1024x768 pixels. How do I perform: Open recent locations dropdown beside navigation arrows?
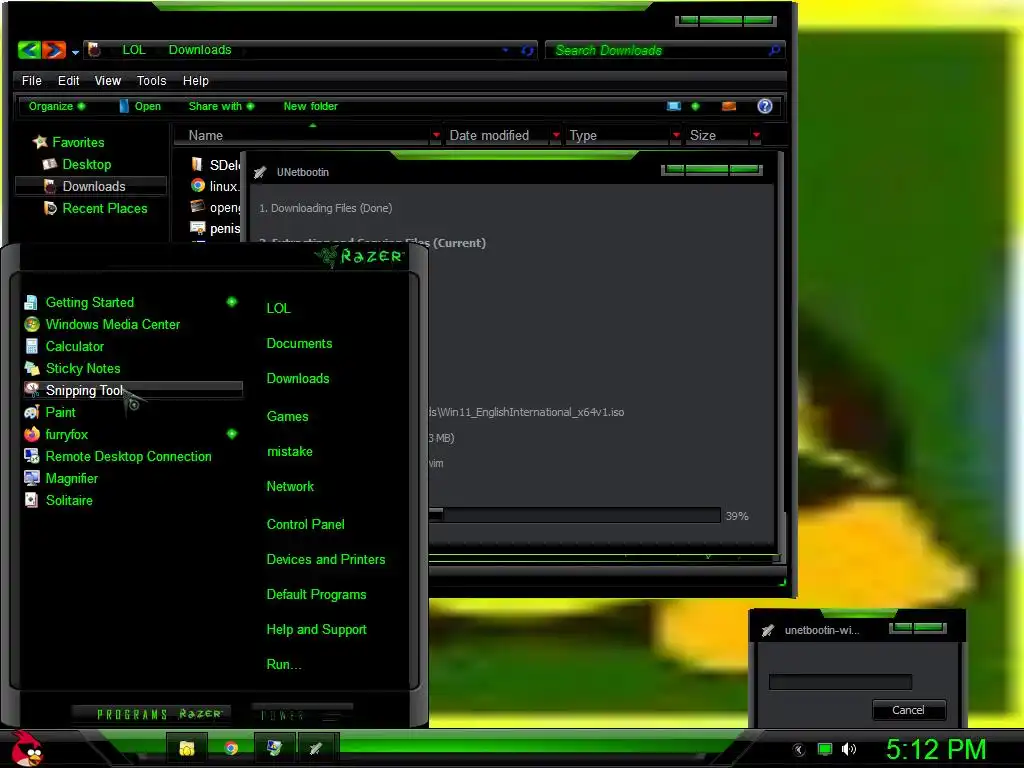pos(75,52)
